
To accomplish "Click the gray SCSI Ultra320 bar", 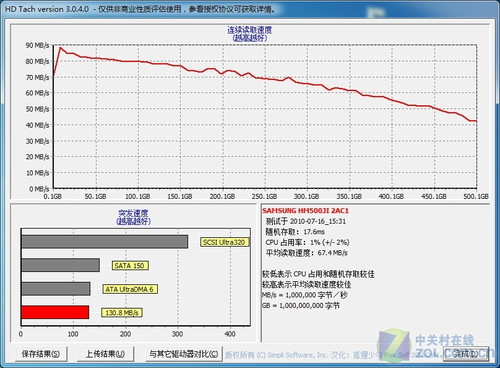I will 104,242.
